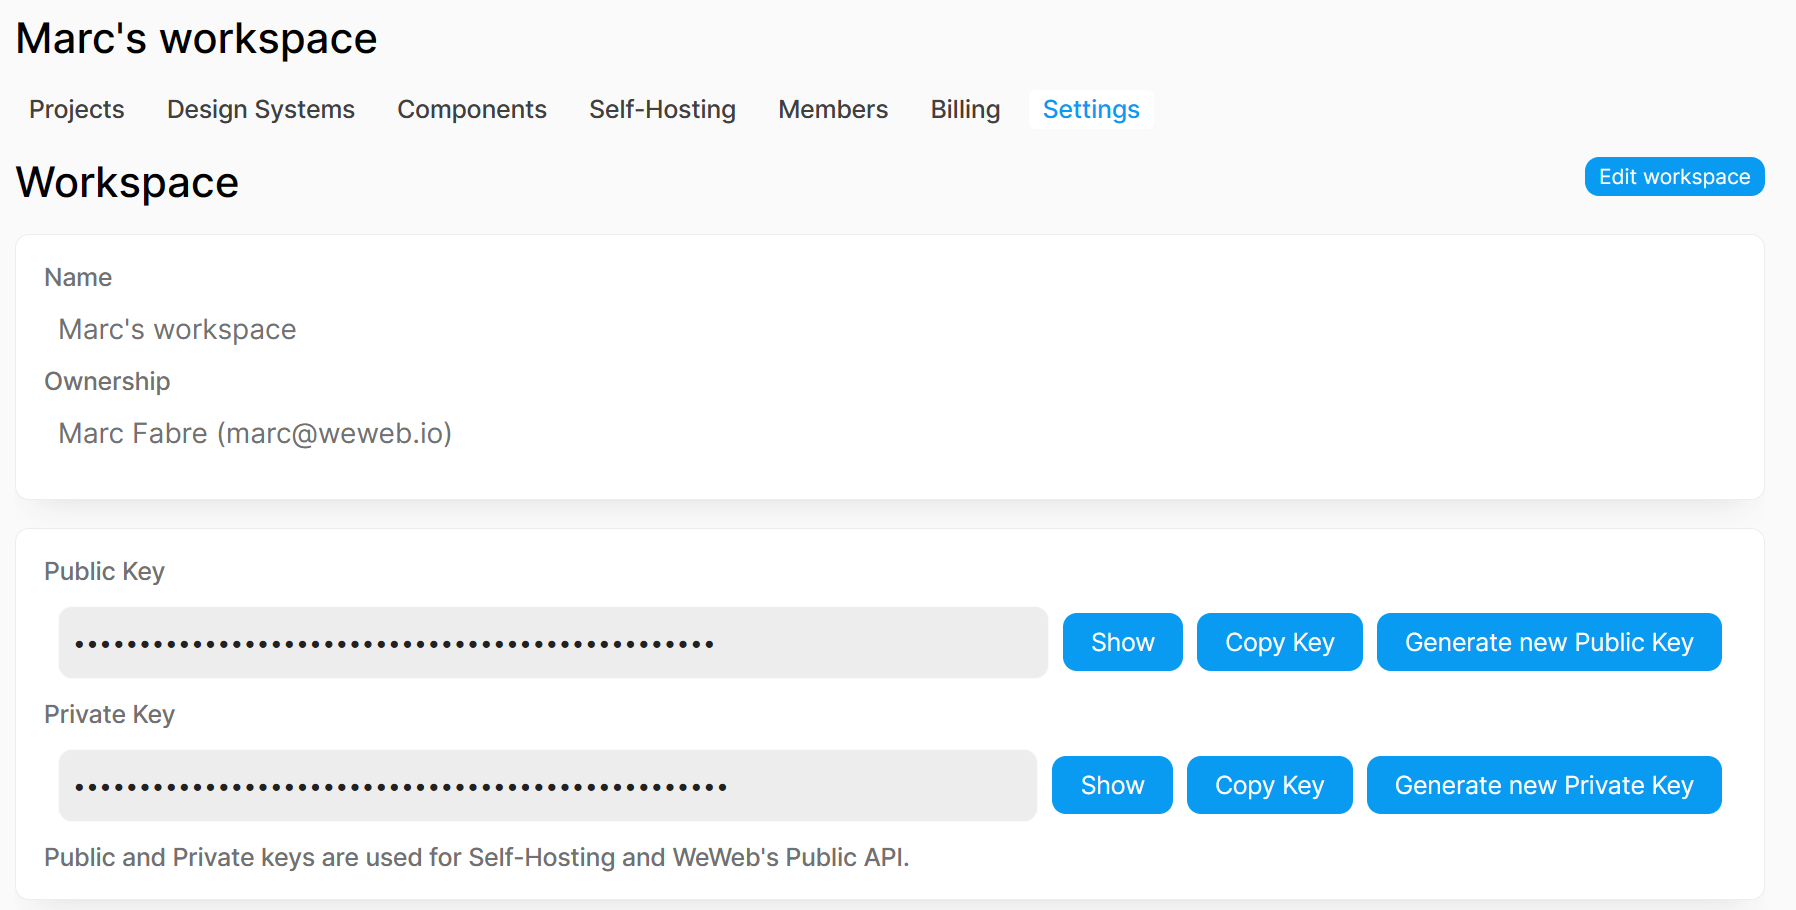The image size is (1796, 910).
Task: Show the hidden Private Key
Action: [x=1111, y=785]
